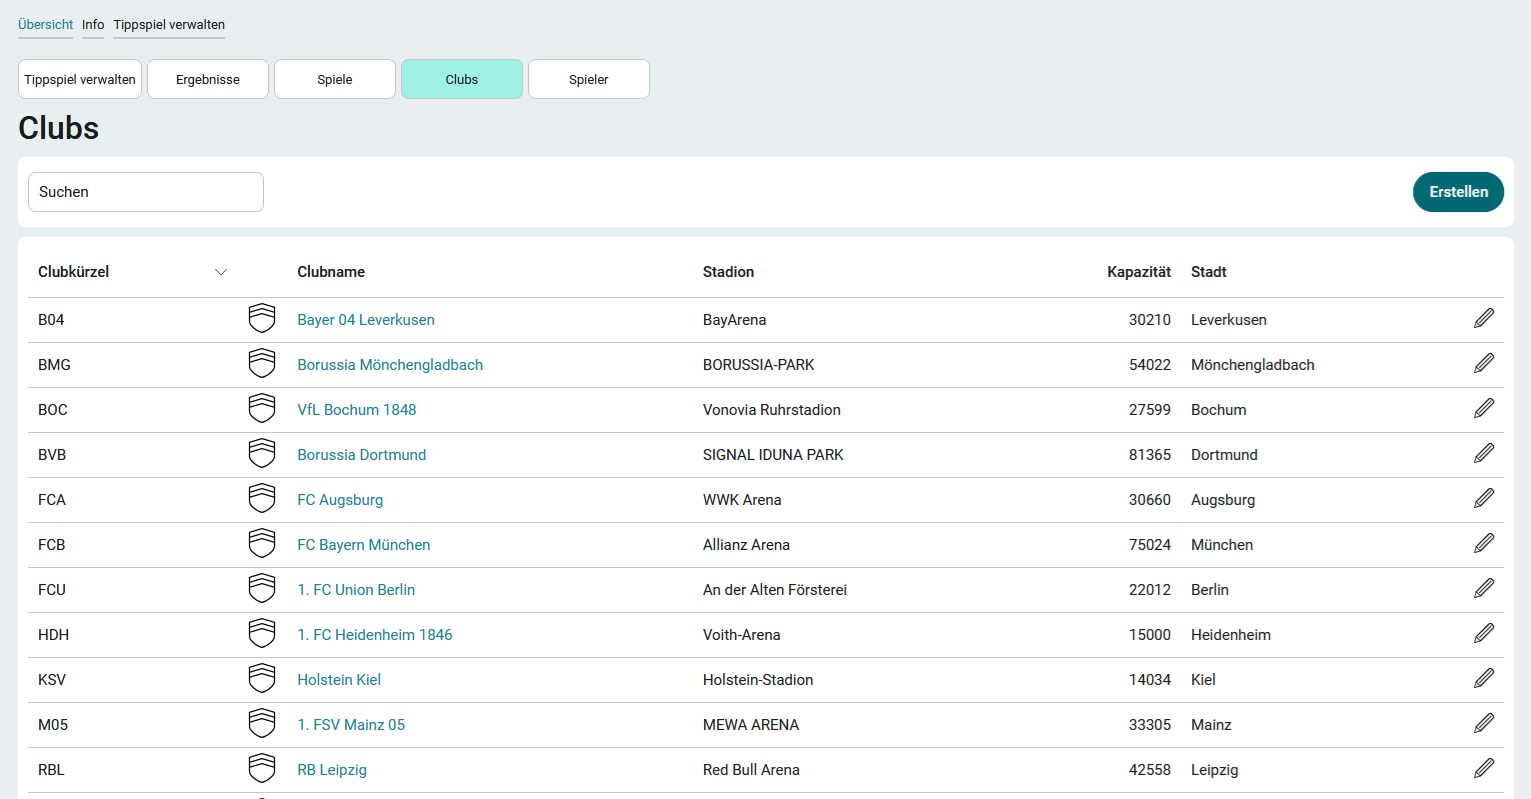This screenshot has width=1531, height=799.
Task: Select the club code BVB
Action: tap(52, 455)
